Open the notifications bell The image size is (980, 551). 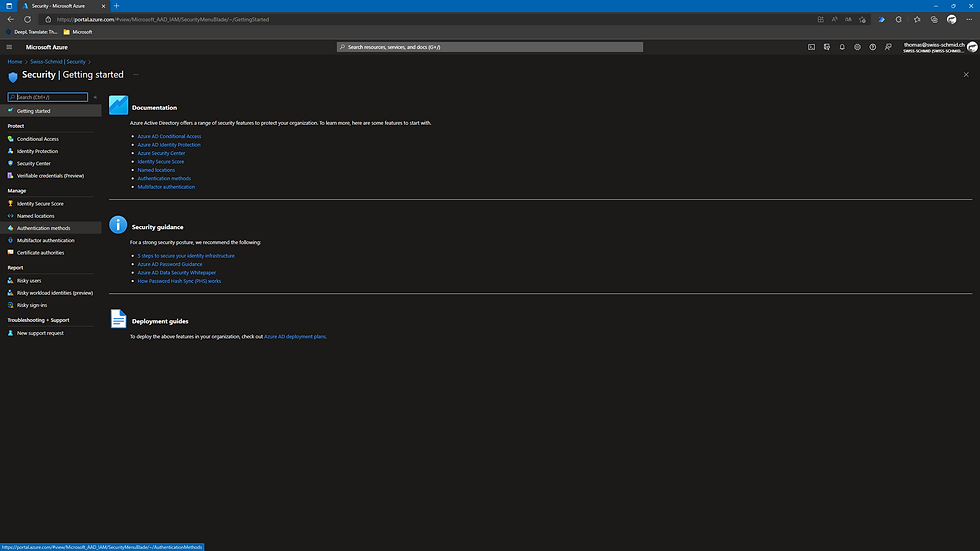(x=842, y=47)
